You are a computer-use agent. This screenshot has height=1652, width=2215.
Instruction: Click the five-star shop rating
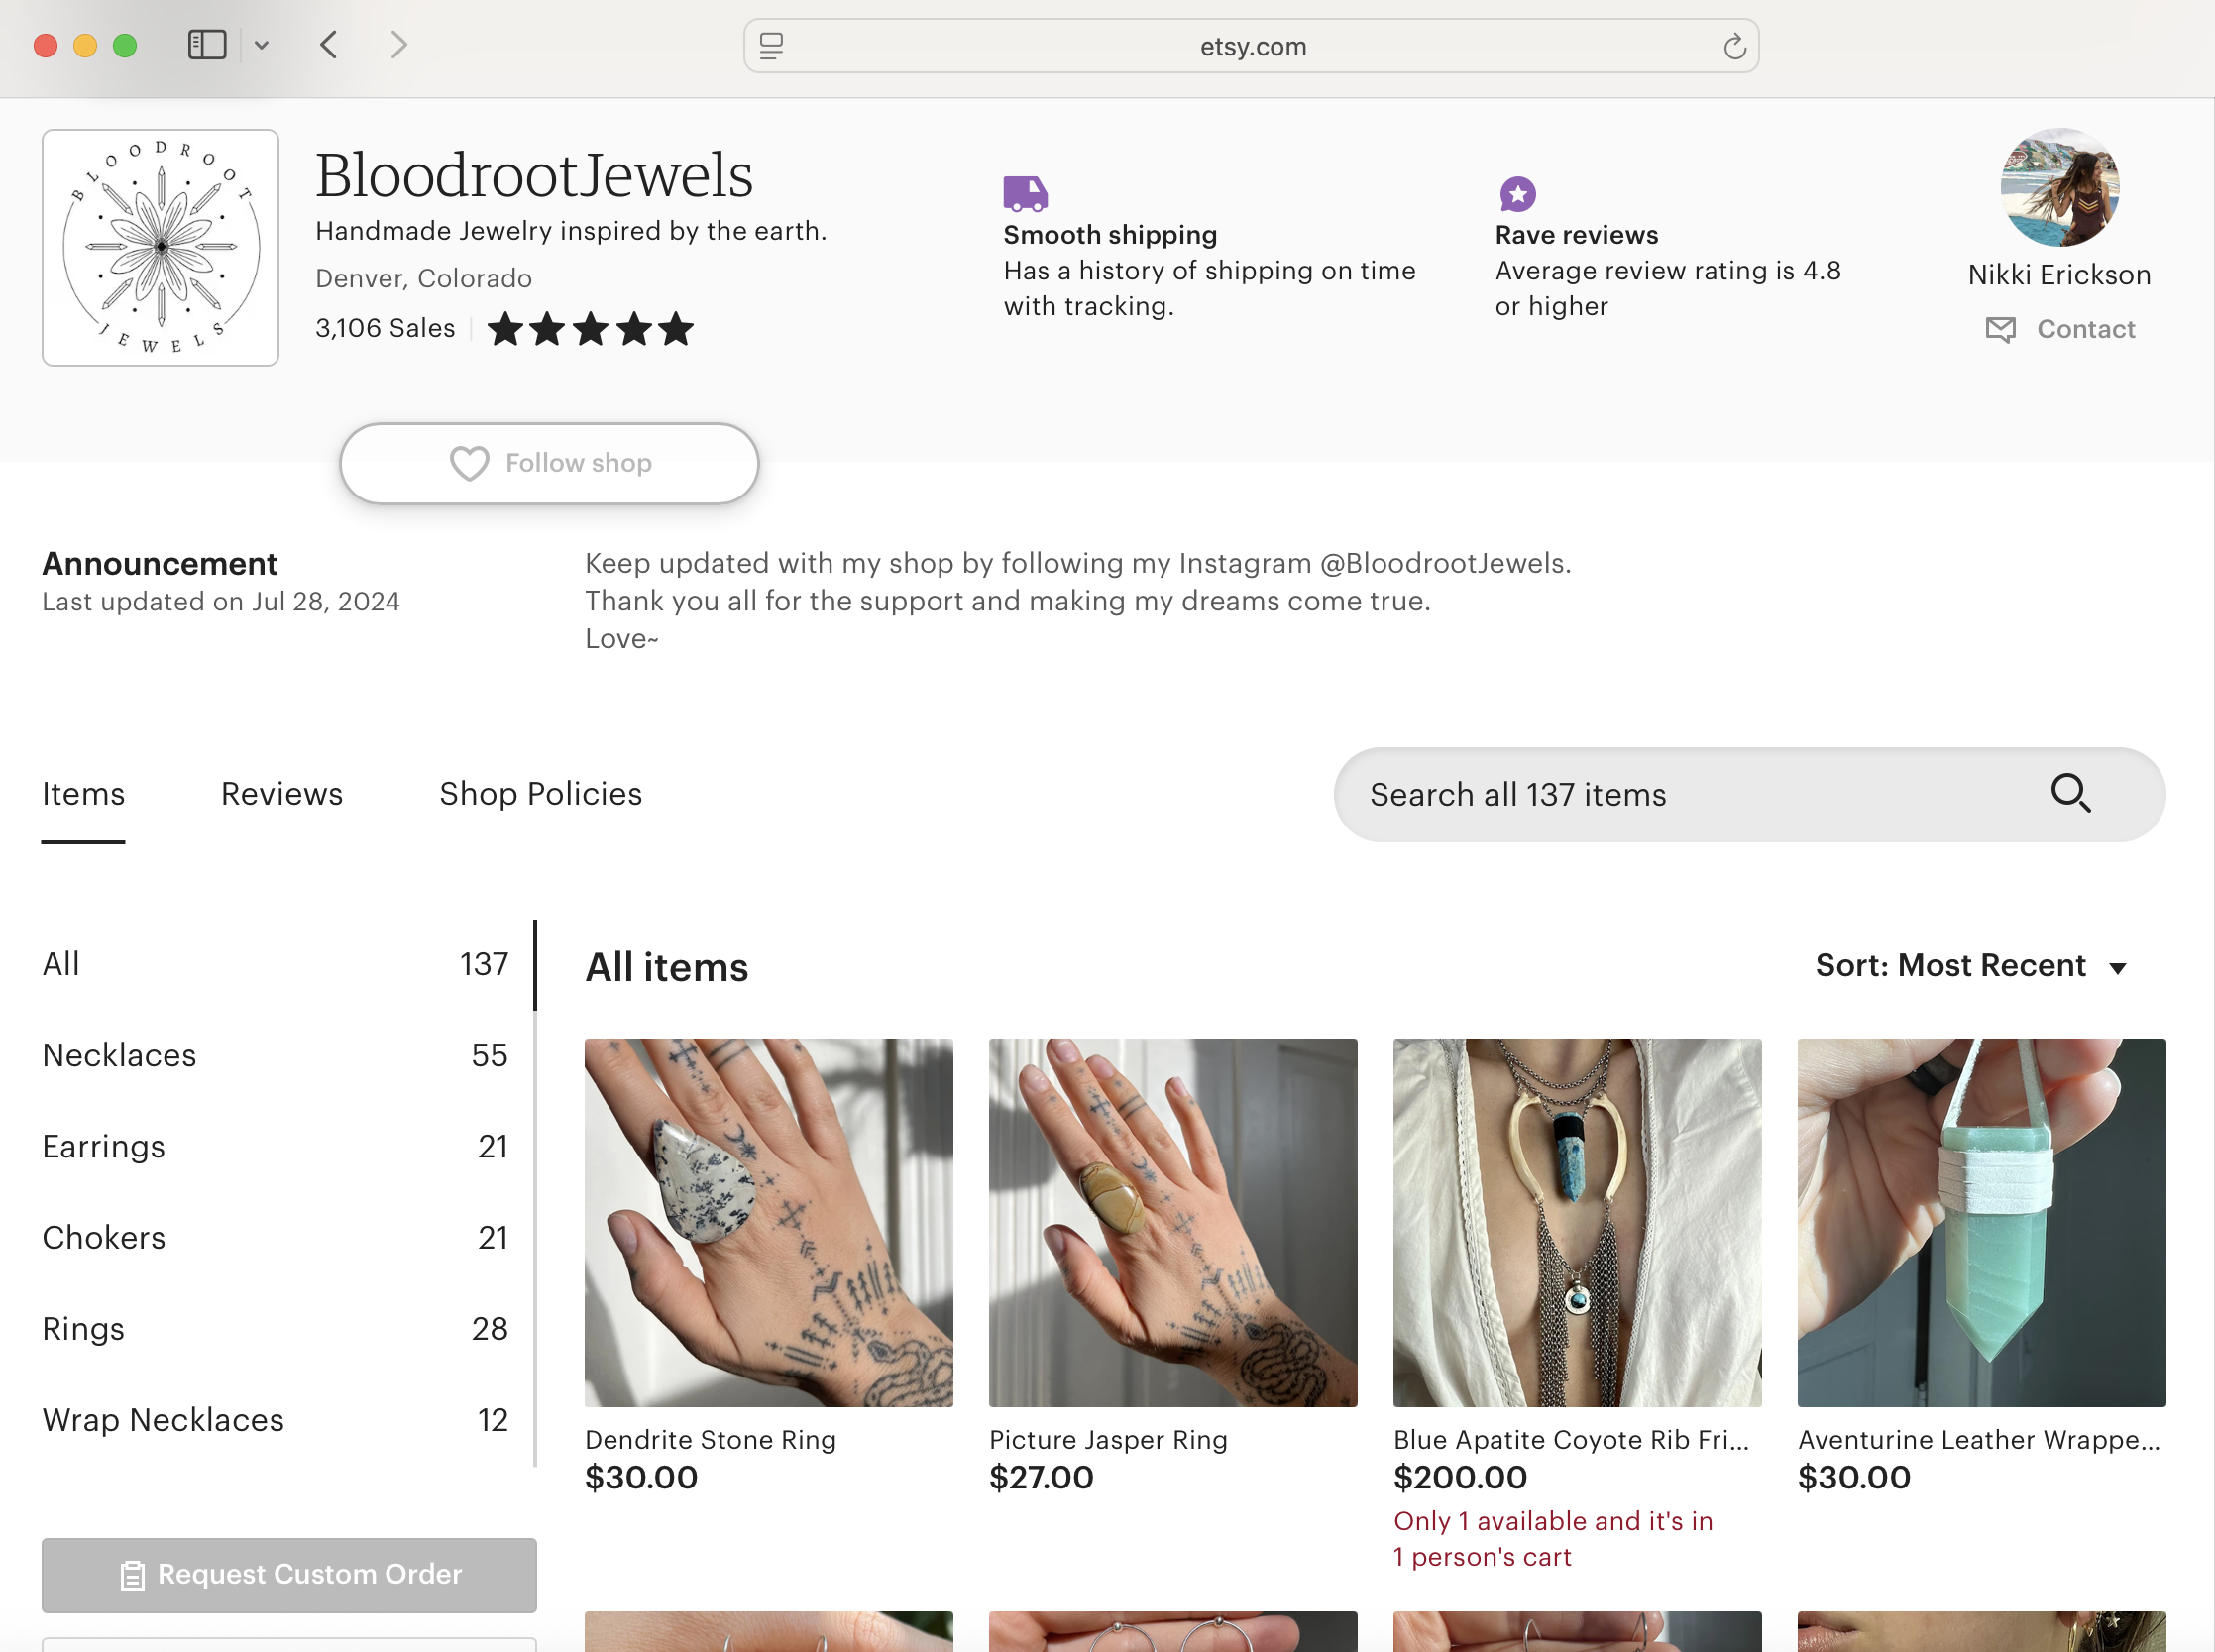coord(590,329)
